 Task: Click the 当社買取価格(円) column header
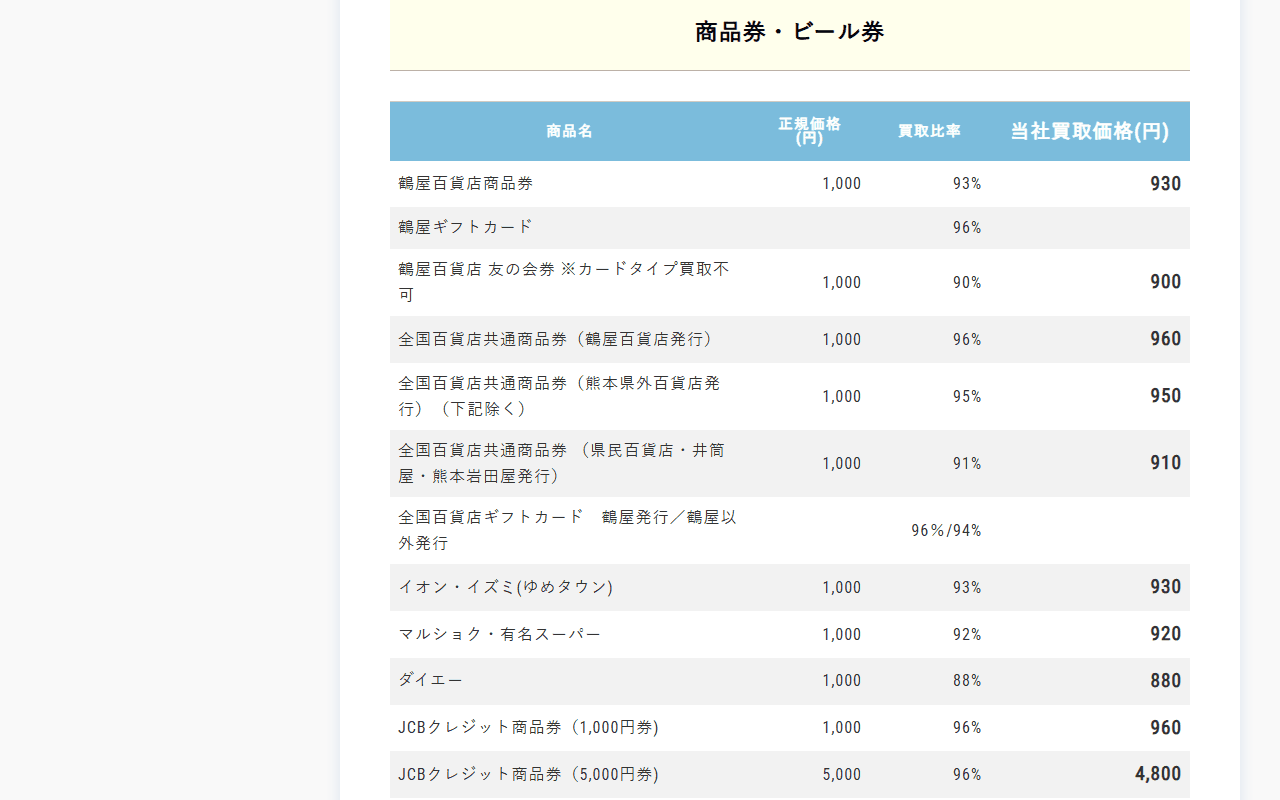(x=1089, y=131)
